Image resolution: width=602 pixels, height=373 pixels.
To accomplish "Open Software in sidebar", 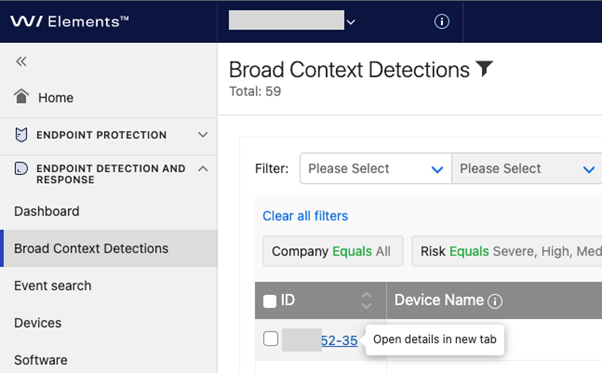I will point(41,360).
